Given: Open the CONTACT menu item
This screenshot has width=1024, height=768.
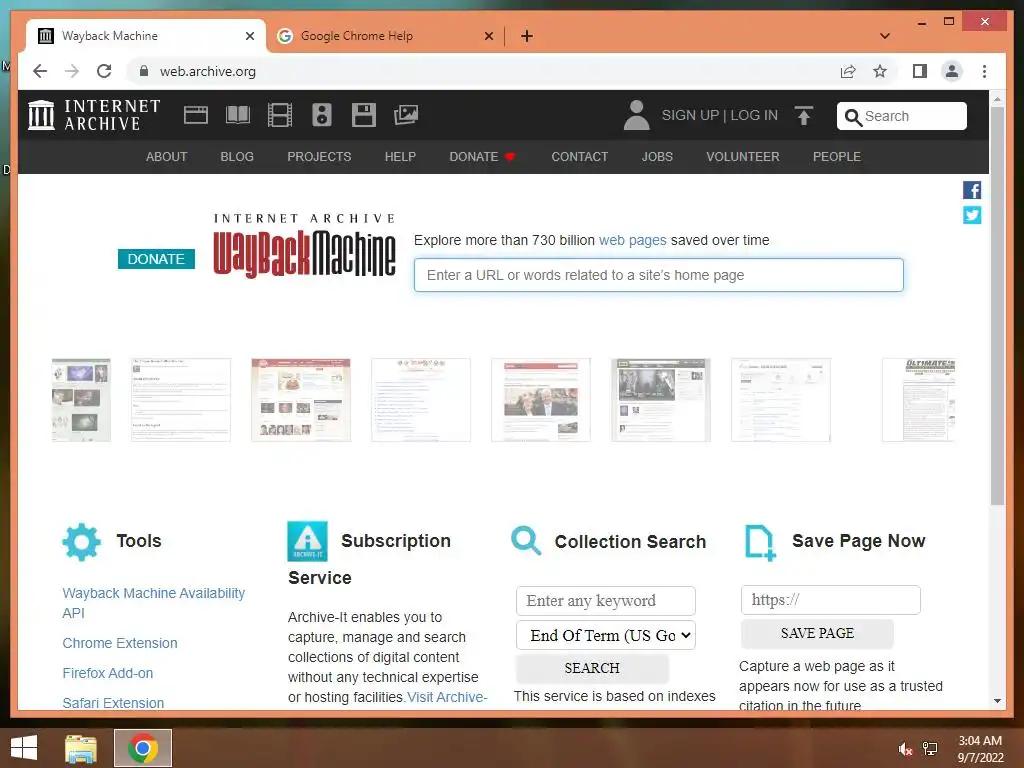Looking at the screenshot, I should point(579,157).
